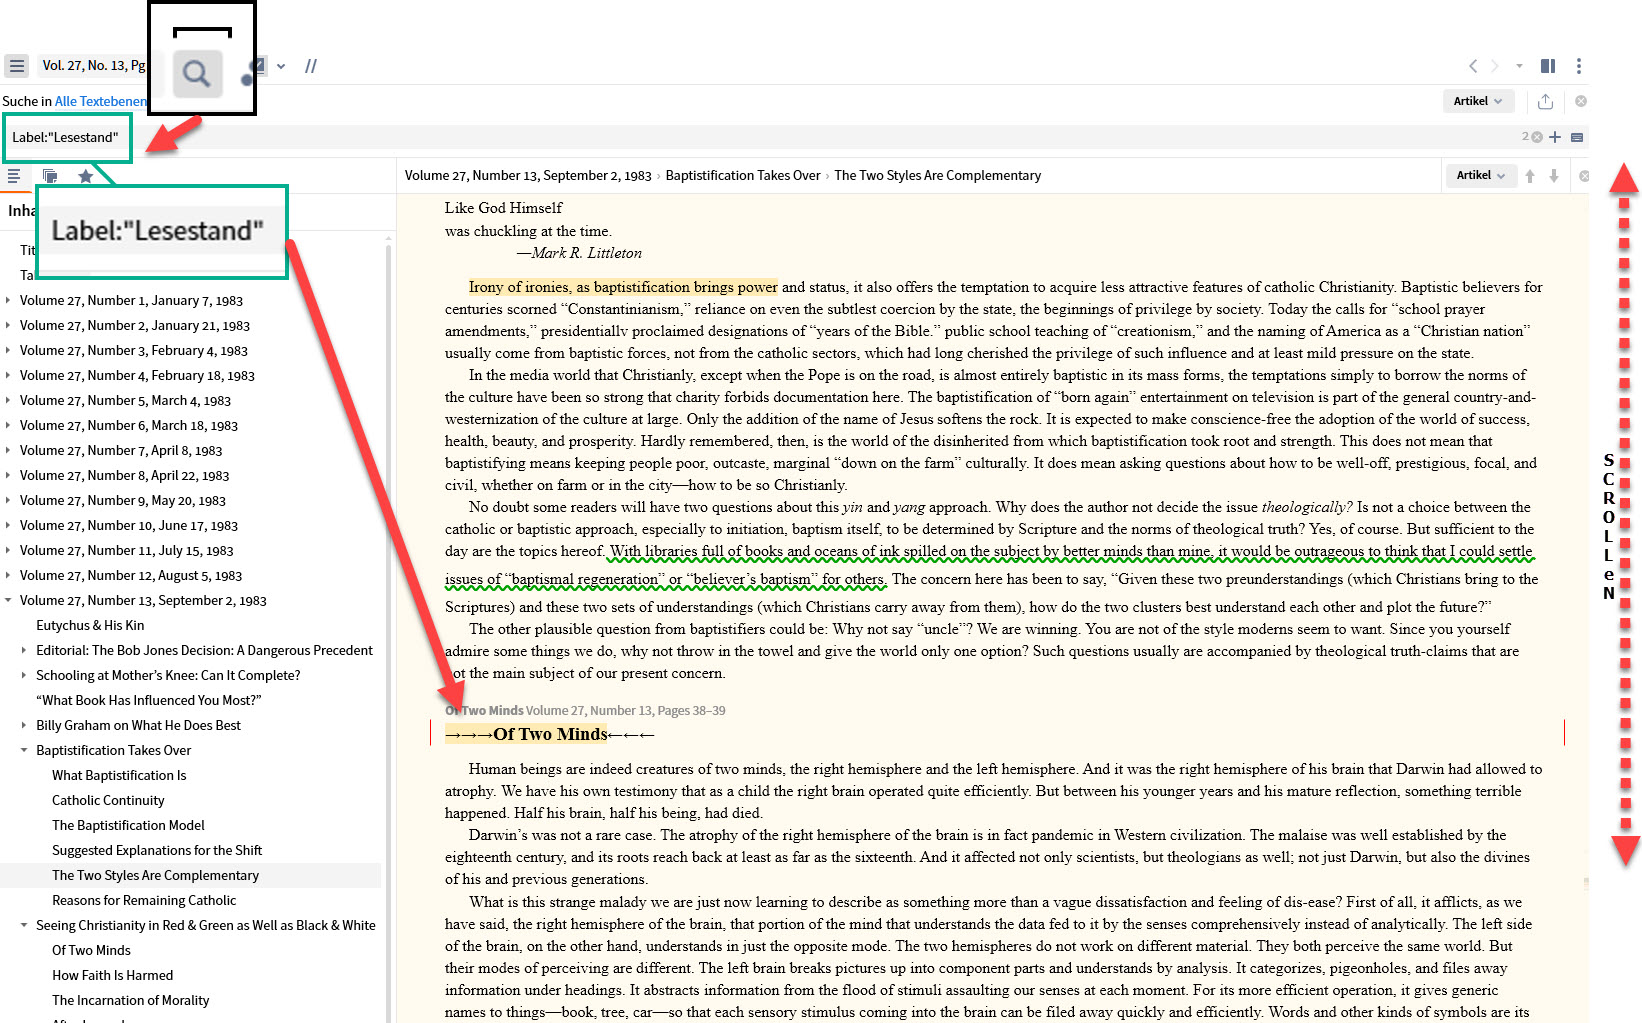The height and width of the screenshot is (1023, 1642).
Task: Jump to next result with down arrow
Action: 1554,176
